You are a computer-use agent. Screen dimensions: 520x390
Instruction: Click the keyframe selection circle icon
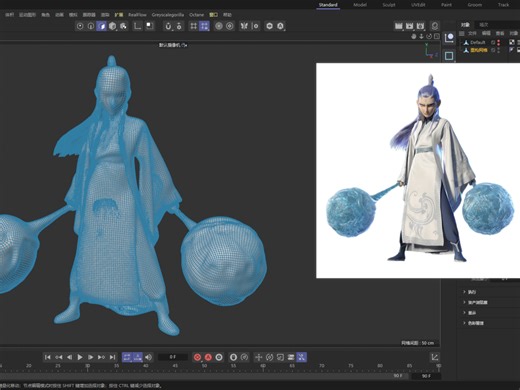pos(219,357)
